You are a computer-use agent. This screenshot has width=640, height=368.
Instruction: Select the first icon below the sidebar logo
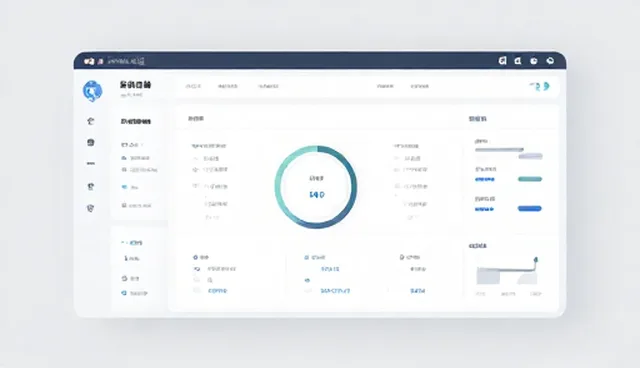91,121
